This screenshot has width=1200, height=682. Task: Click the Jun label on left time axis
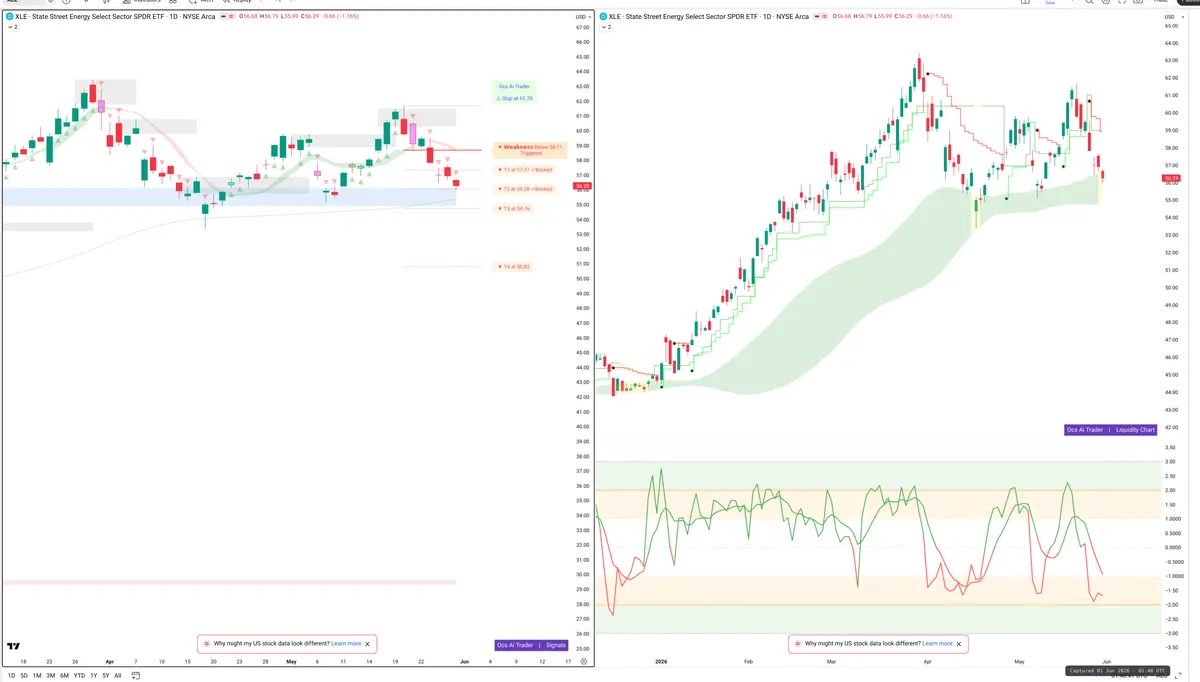(464, 662)
